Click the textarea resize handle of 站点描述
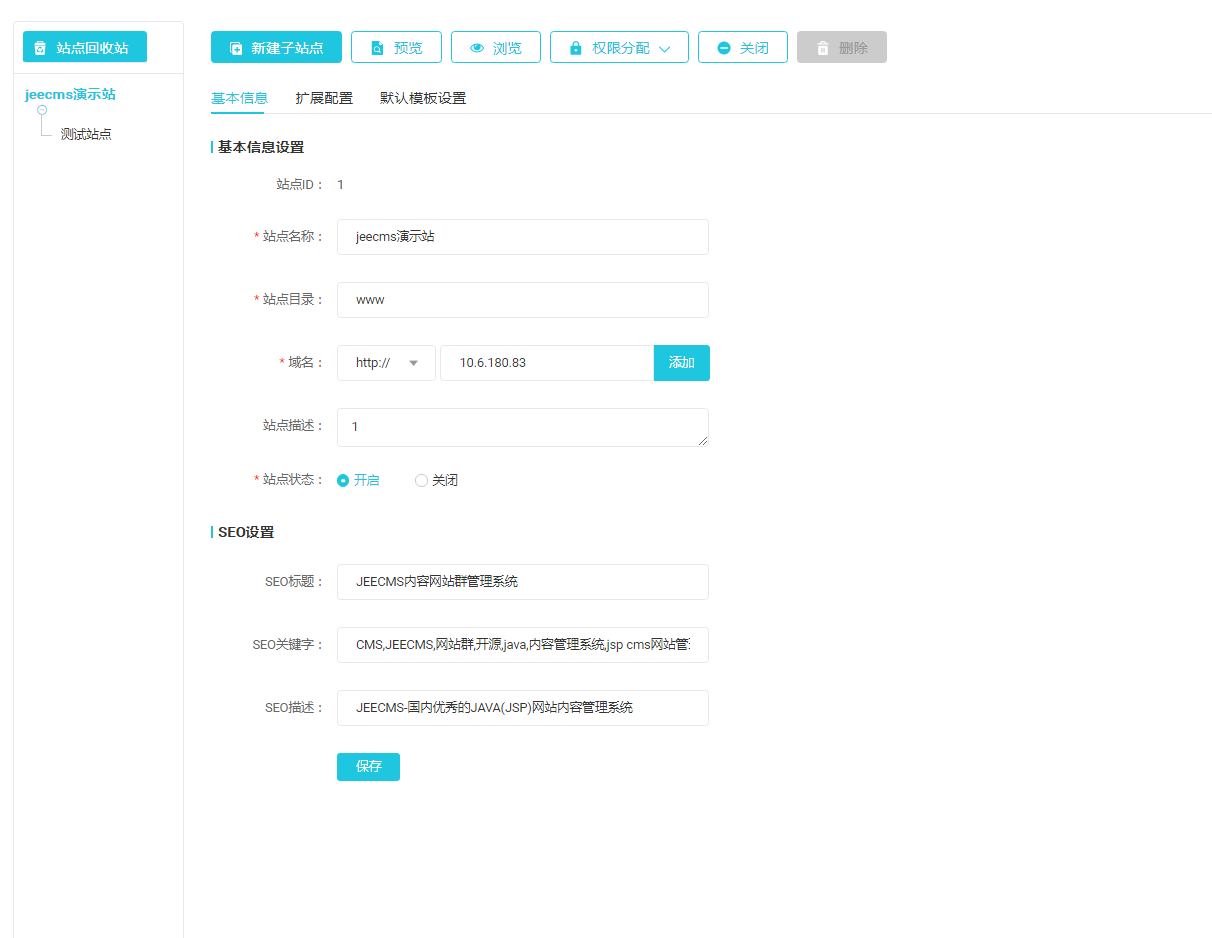Screen dimensions: 1212x938 tap(703, 441)
